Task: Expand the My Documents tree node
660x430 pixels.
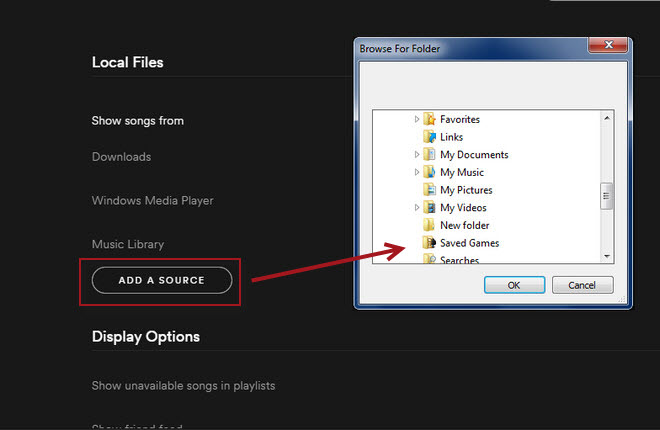Action: [417, 155]
